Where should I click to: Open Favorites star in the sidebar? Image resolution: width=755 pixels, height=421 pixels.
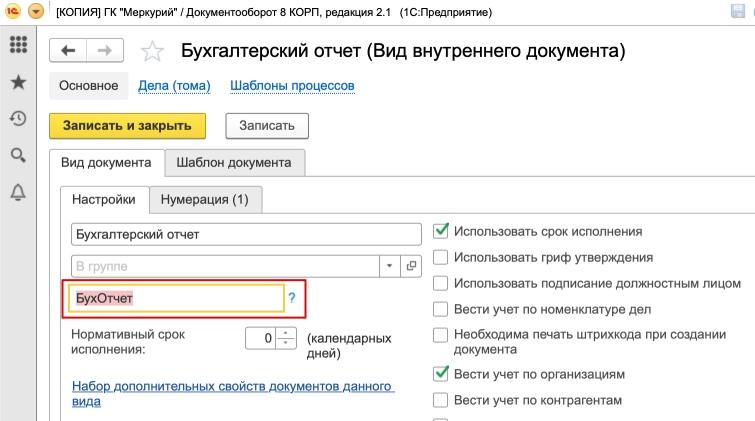(17, 83)
